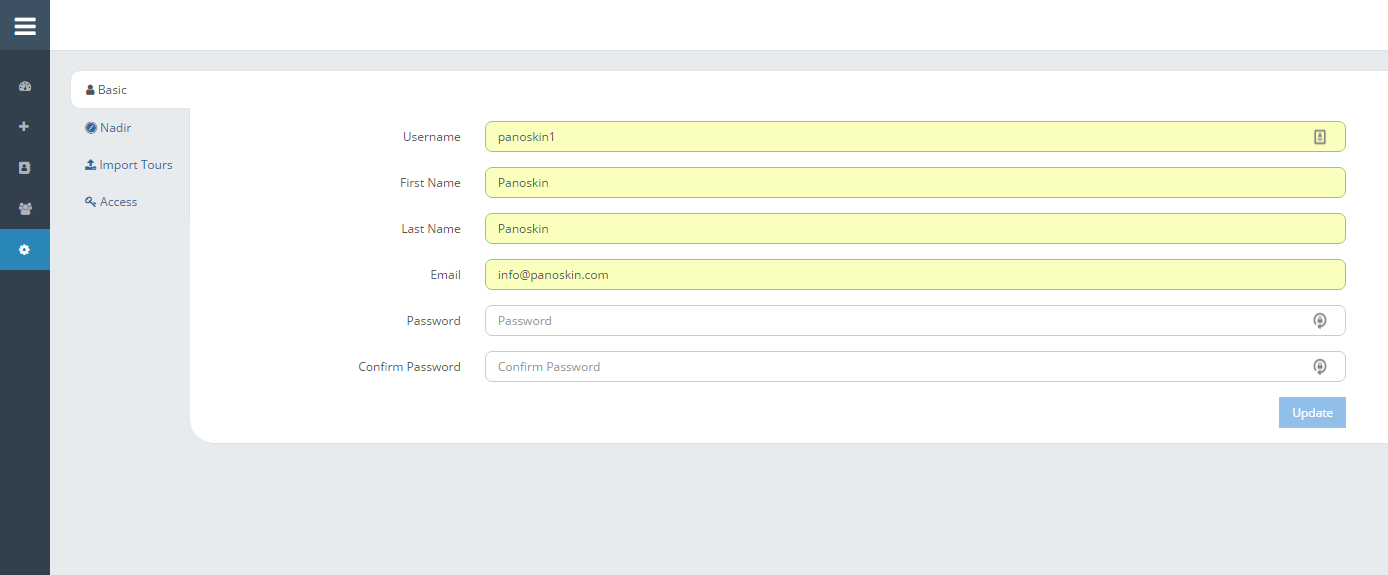
Task: Focus the First Name input field
Action: point(915,183)
